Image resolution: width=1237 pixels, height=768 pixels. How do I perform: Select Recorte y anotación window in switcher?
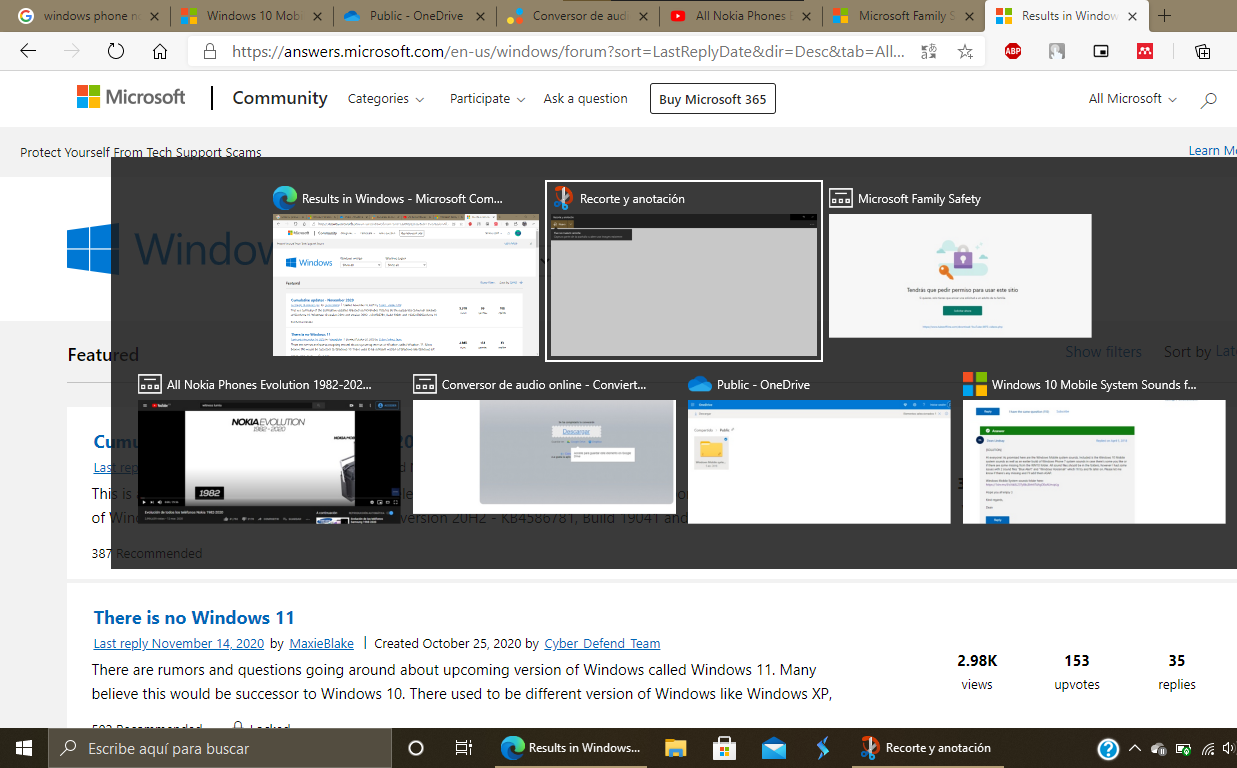[x=684, y=270]
